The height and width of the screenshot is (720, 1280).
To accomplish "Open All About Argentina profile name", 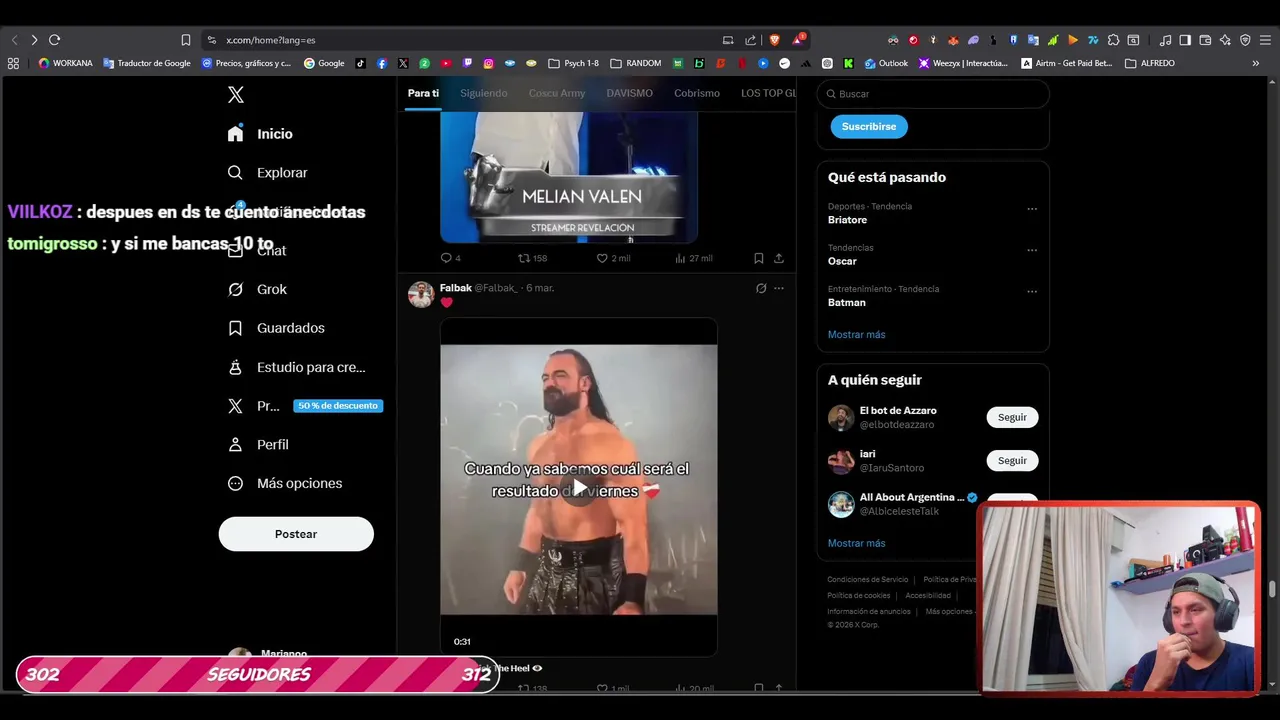I will point(912,497).
